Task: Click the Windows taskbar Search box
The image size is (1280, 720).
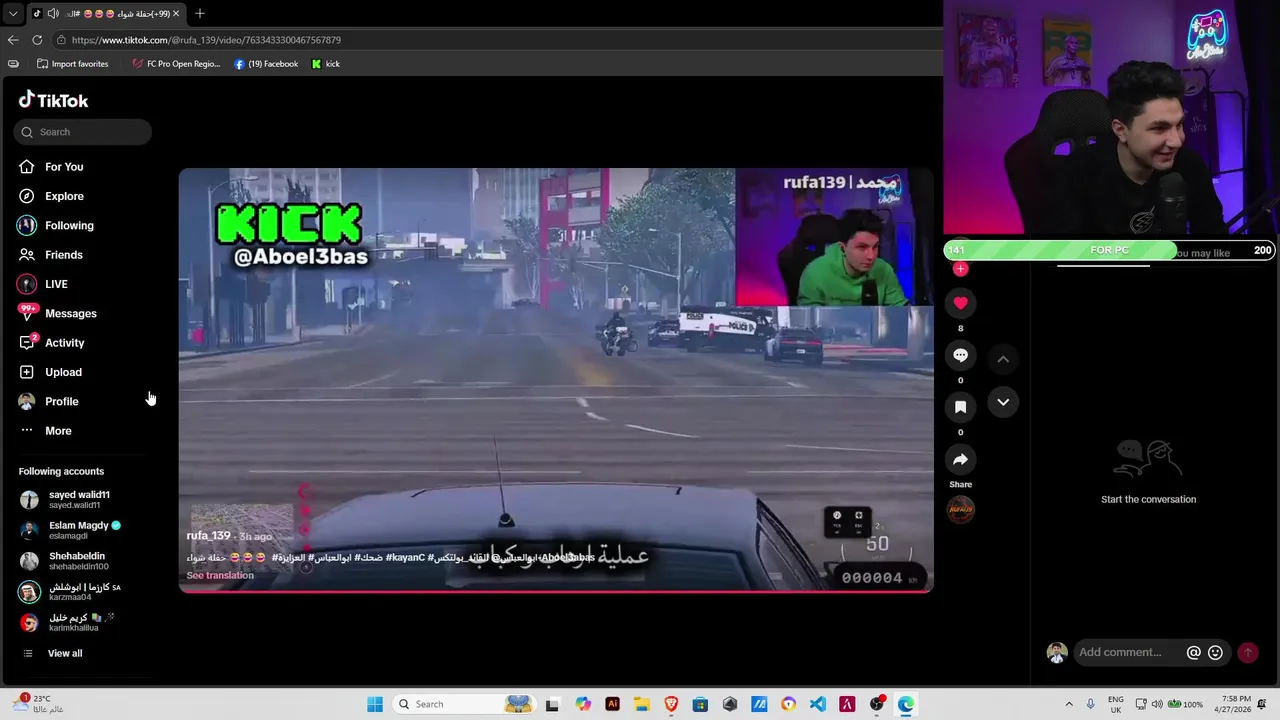Action: point(465,704)
